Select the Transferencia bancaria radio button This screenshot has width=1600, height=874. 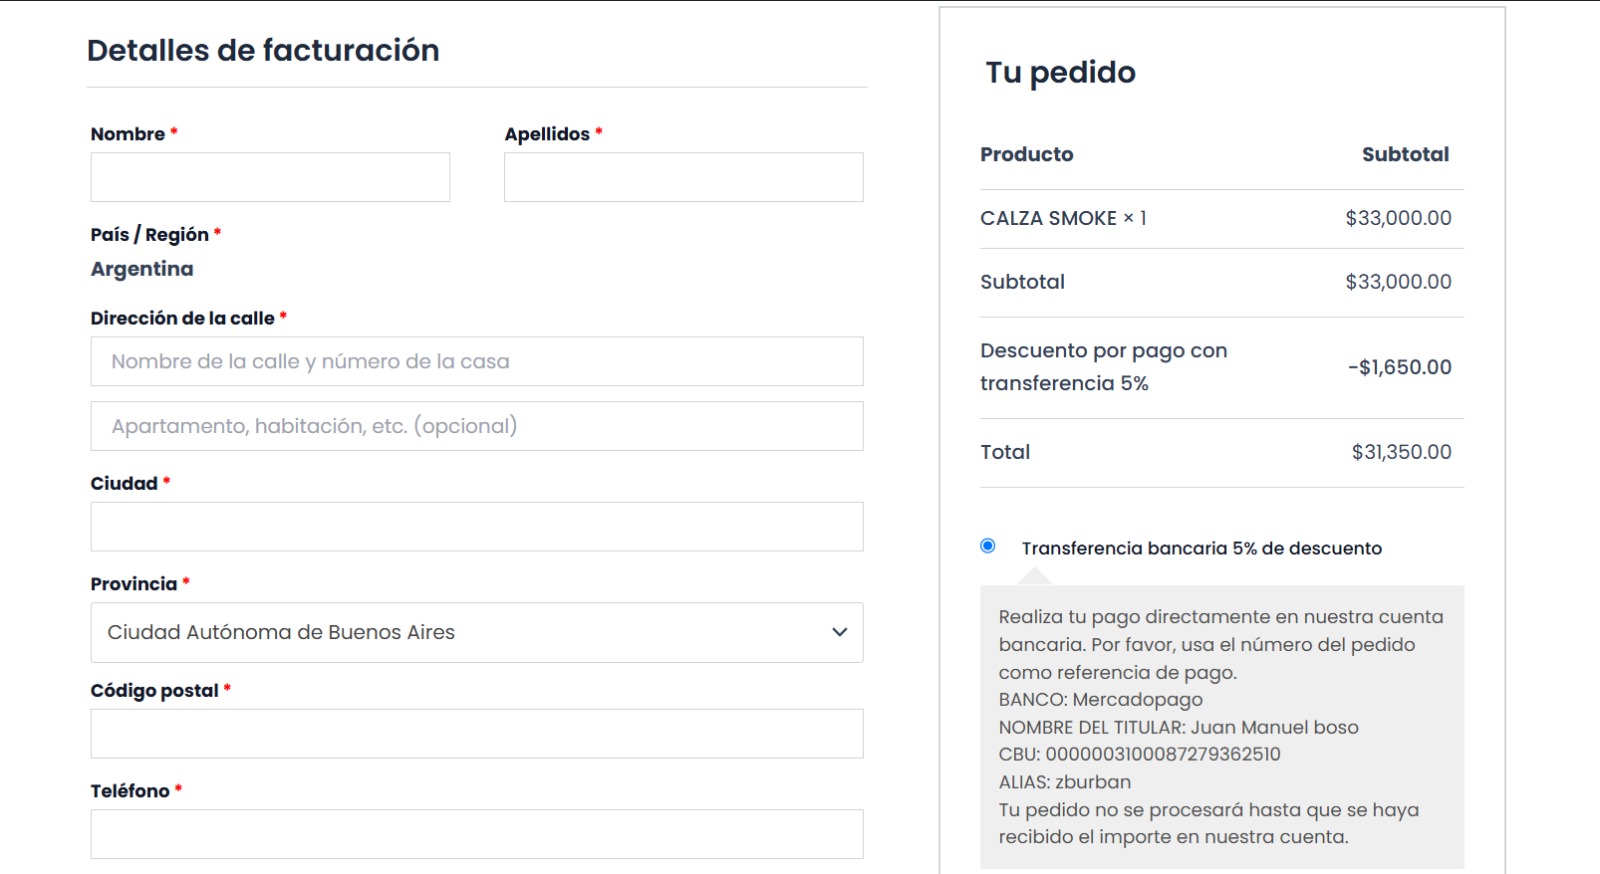tap(988, 546)
